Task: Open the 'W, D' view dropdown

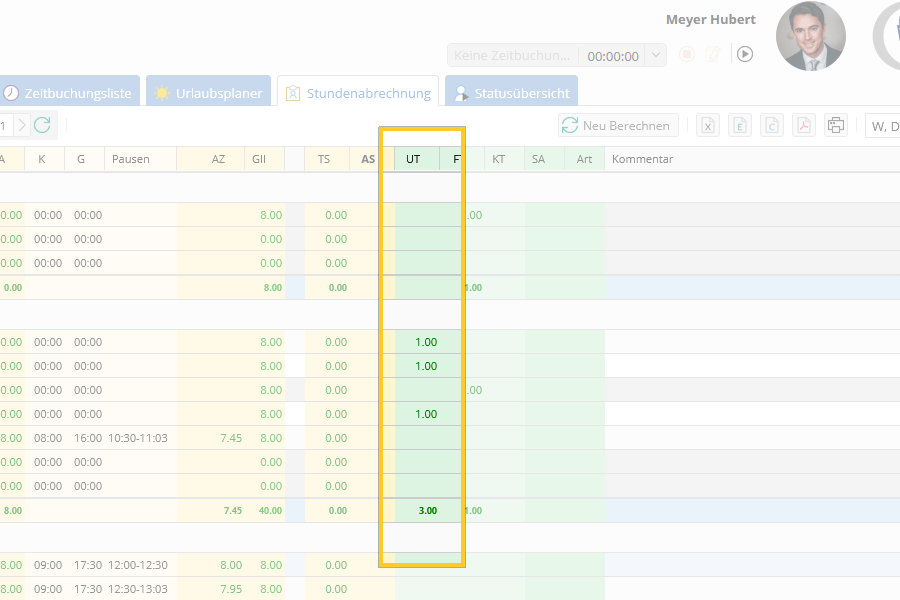Action: [x=882, y=125]
